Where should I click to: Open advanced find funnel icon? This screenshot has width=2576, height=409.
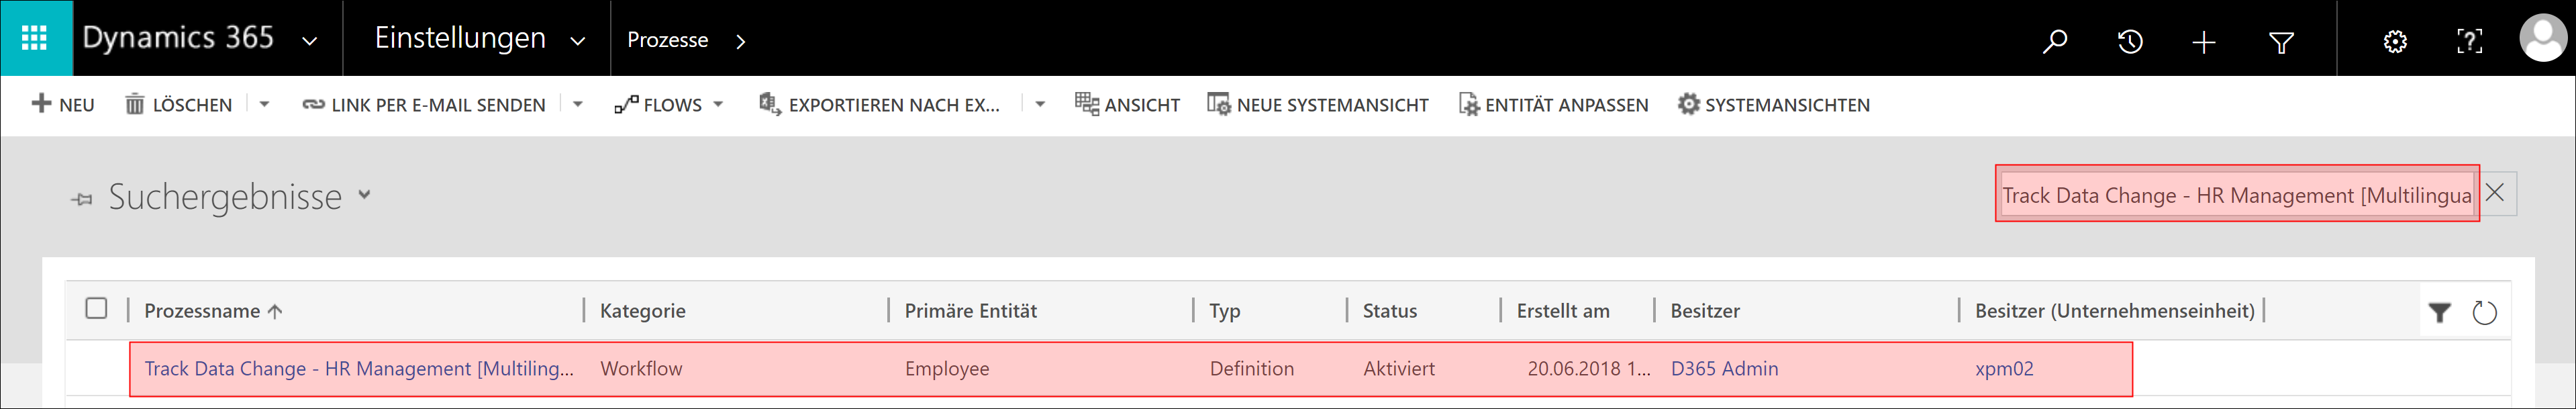click(x=2281, y=41)
